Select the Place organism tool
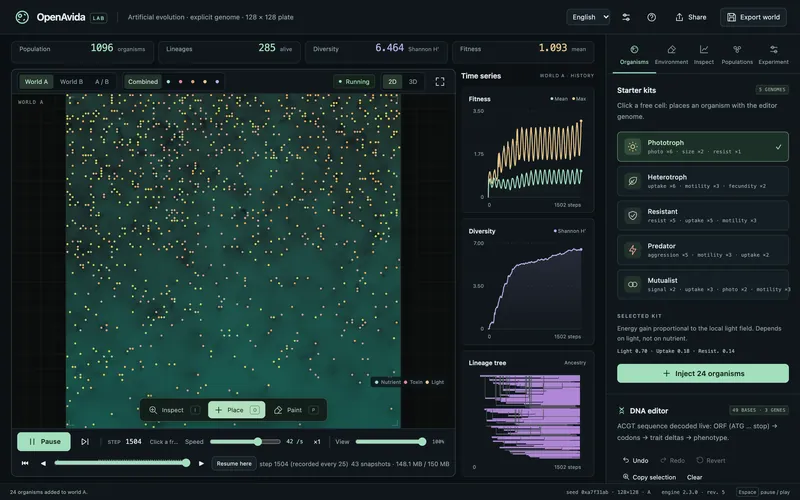This screenshot has width=800, height=500. 237,410
